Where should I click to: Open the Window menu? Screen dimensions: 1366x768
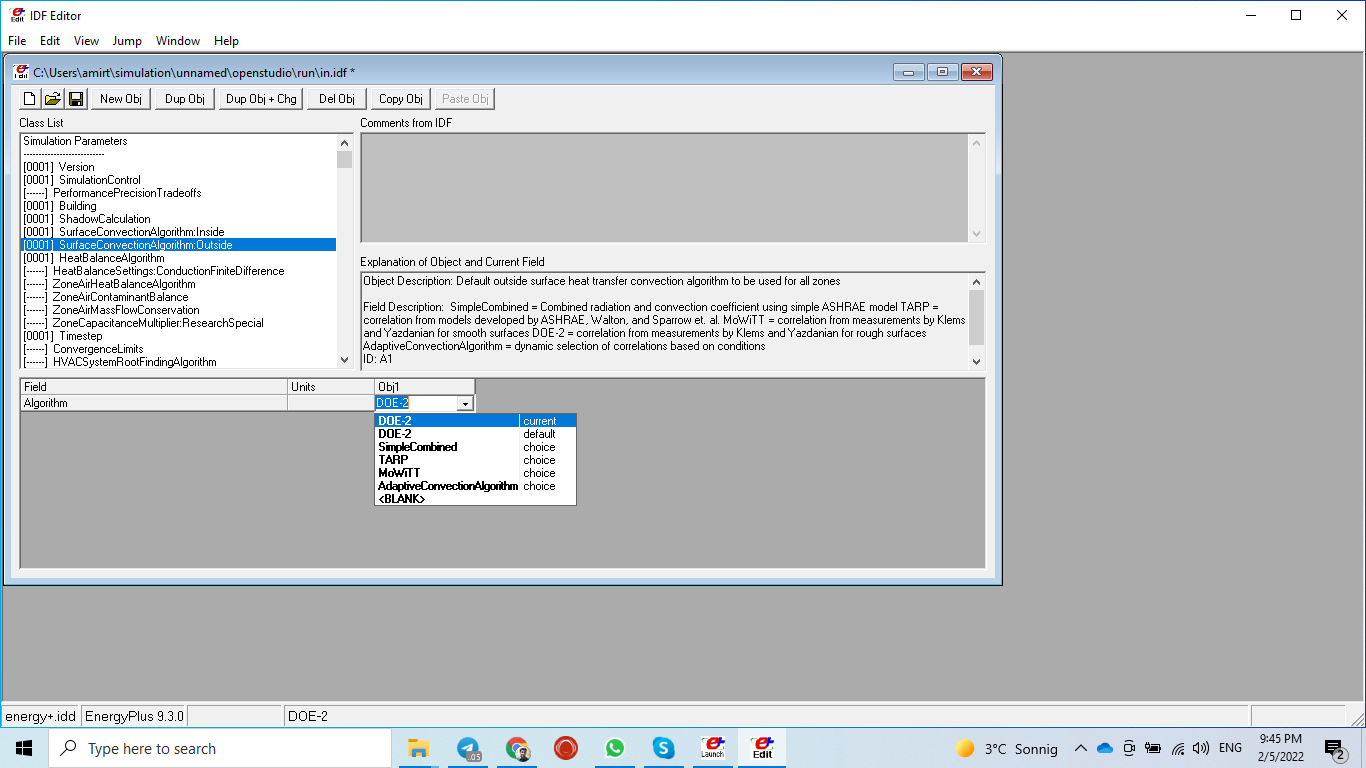178,41
